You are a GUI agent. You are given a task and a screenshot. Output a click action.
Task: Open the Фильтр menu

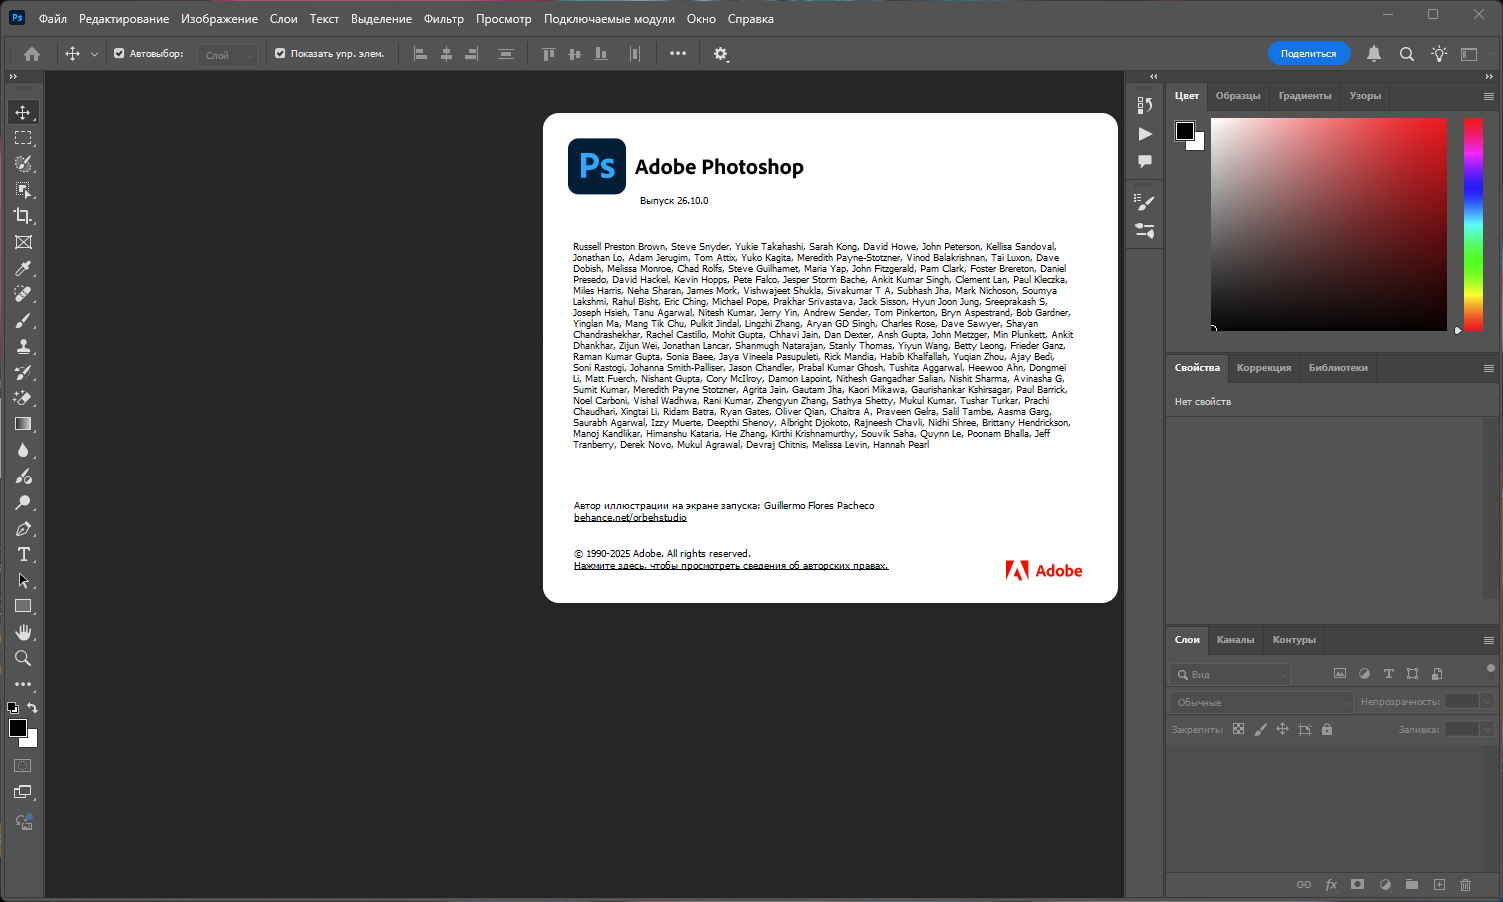click(444, 19)
